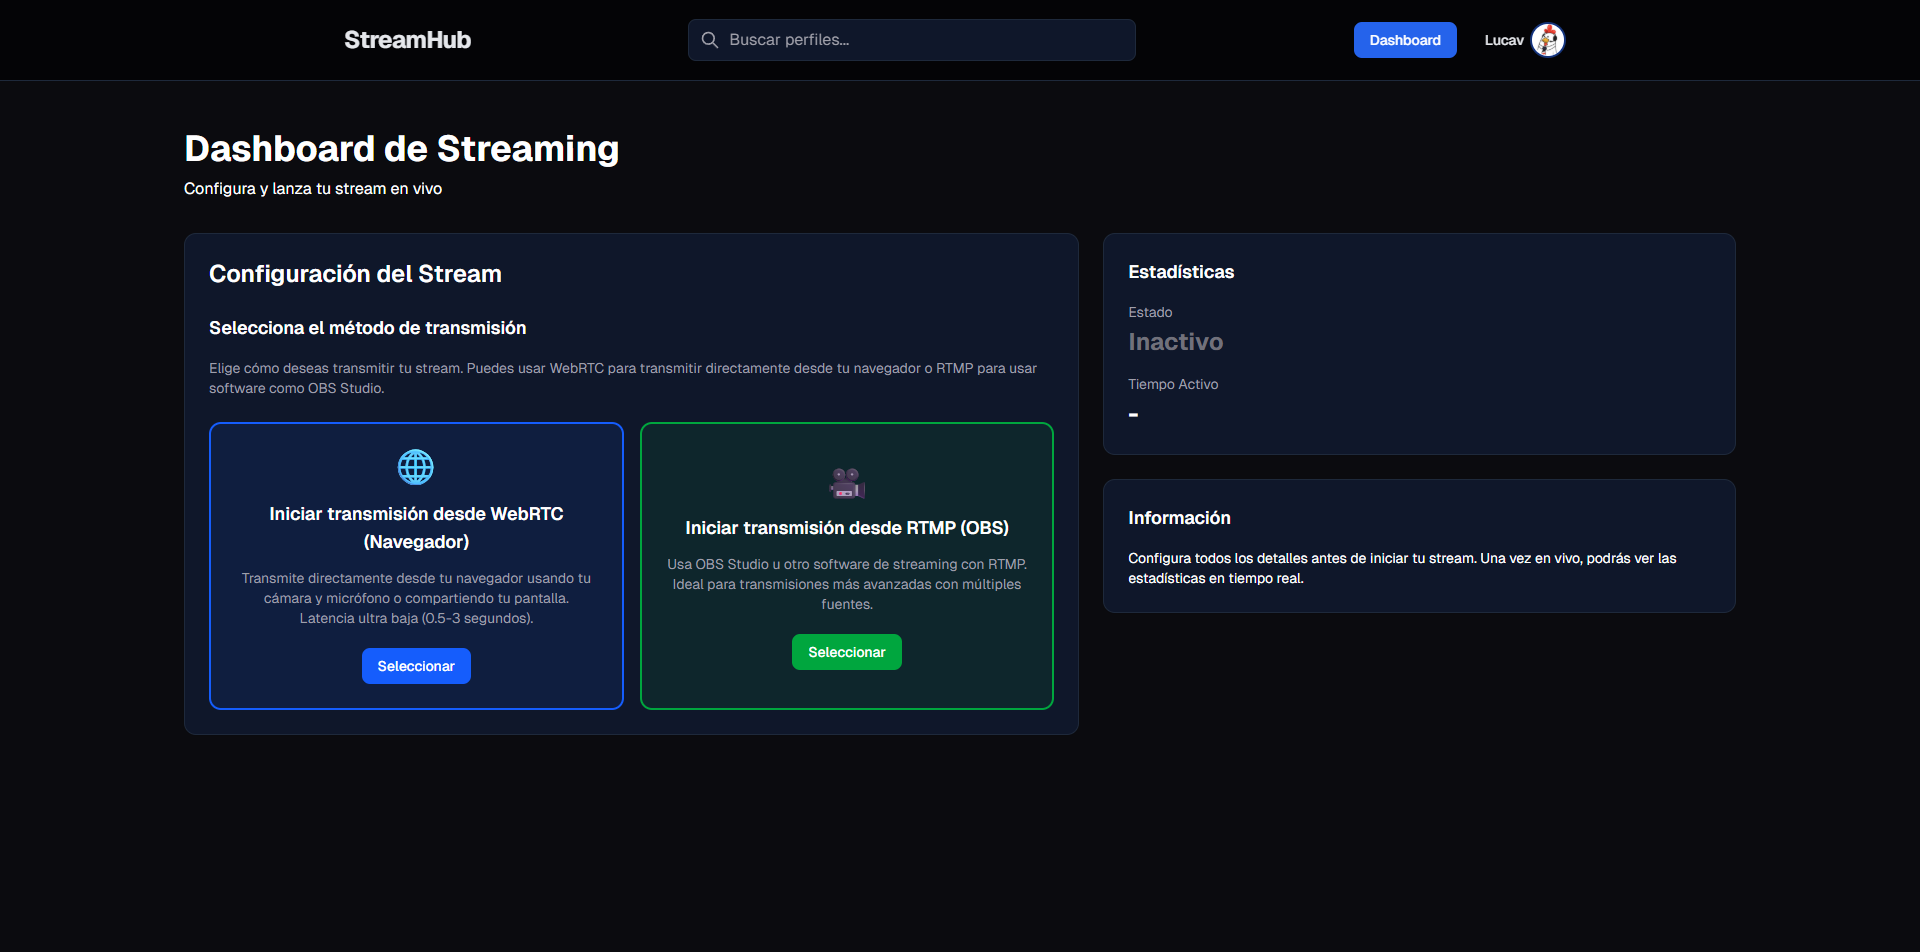Open the Dashboard button in the header

(1404, 40)
